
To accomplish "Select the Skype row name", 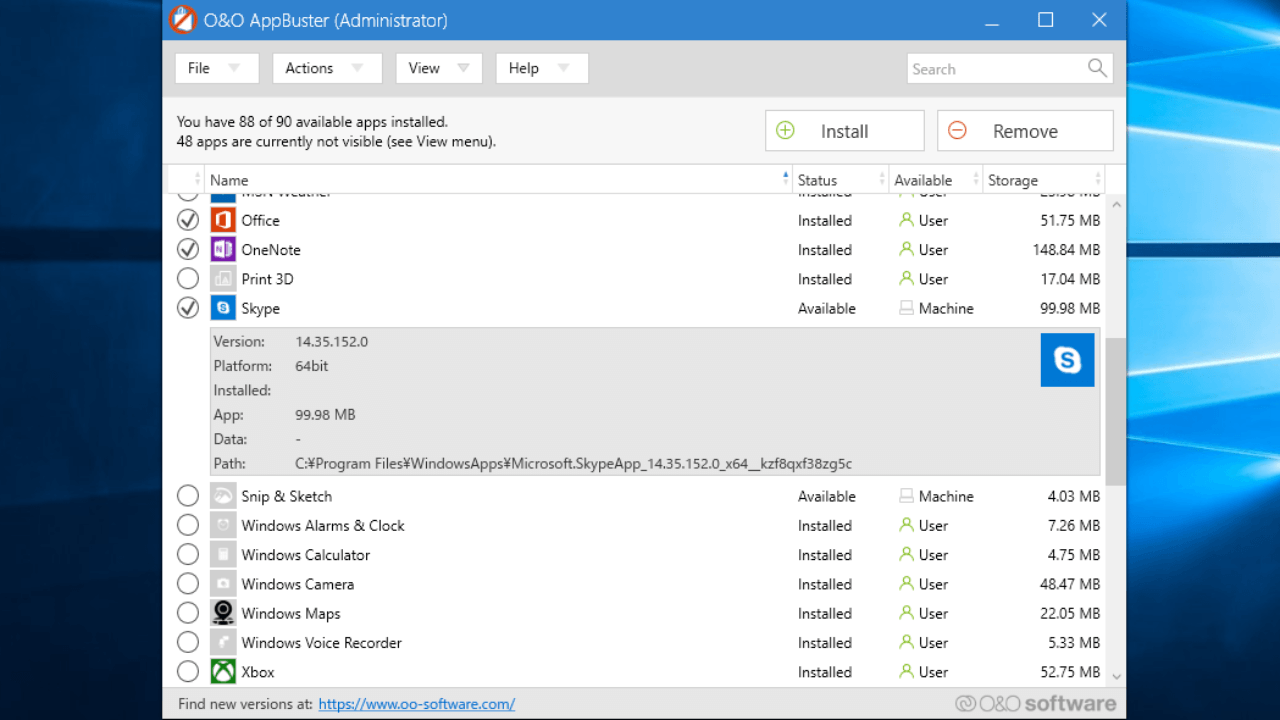I will [260, 308].
